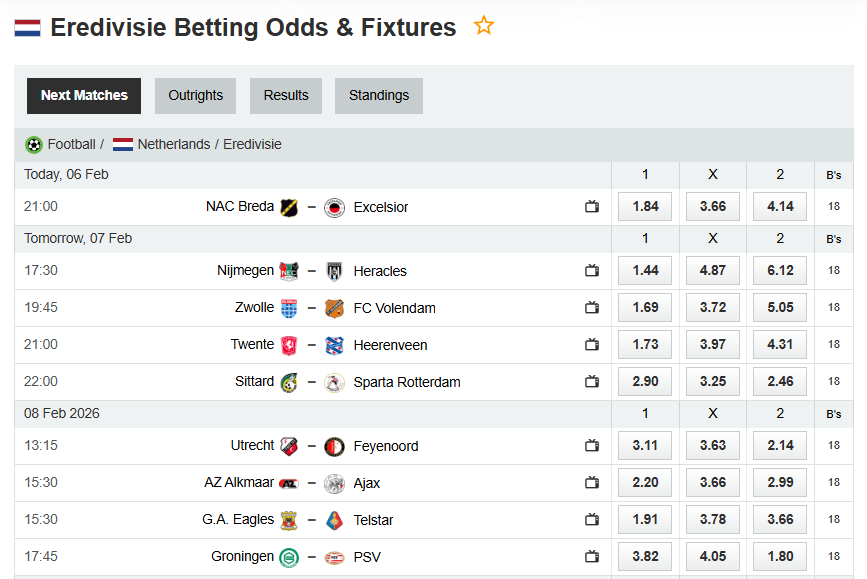Click the TV icon for Groningen vs PSV

[x=592, y=557]
